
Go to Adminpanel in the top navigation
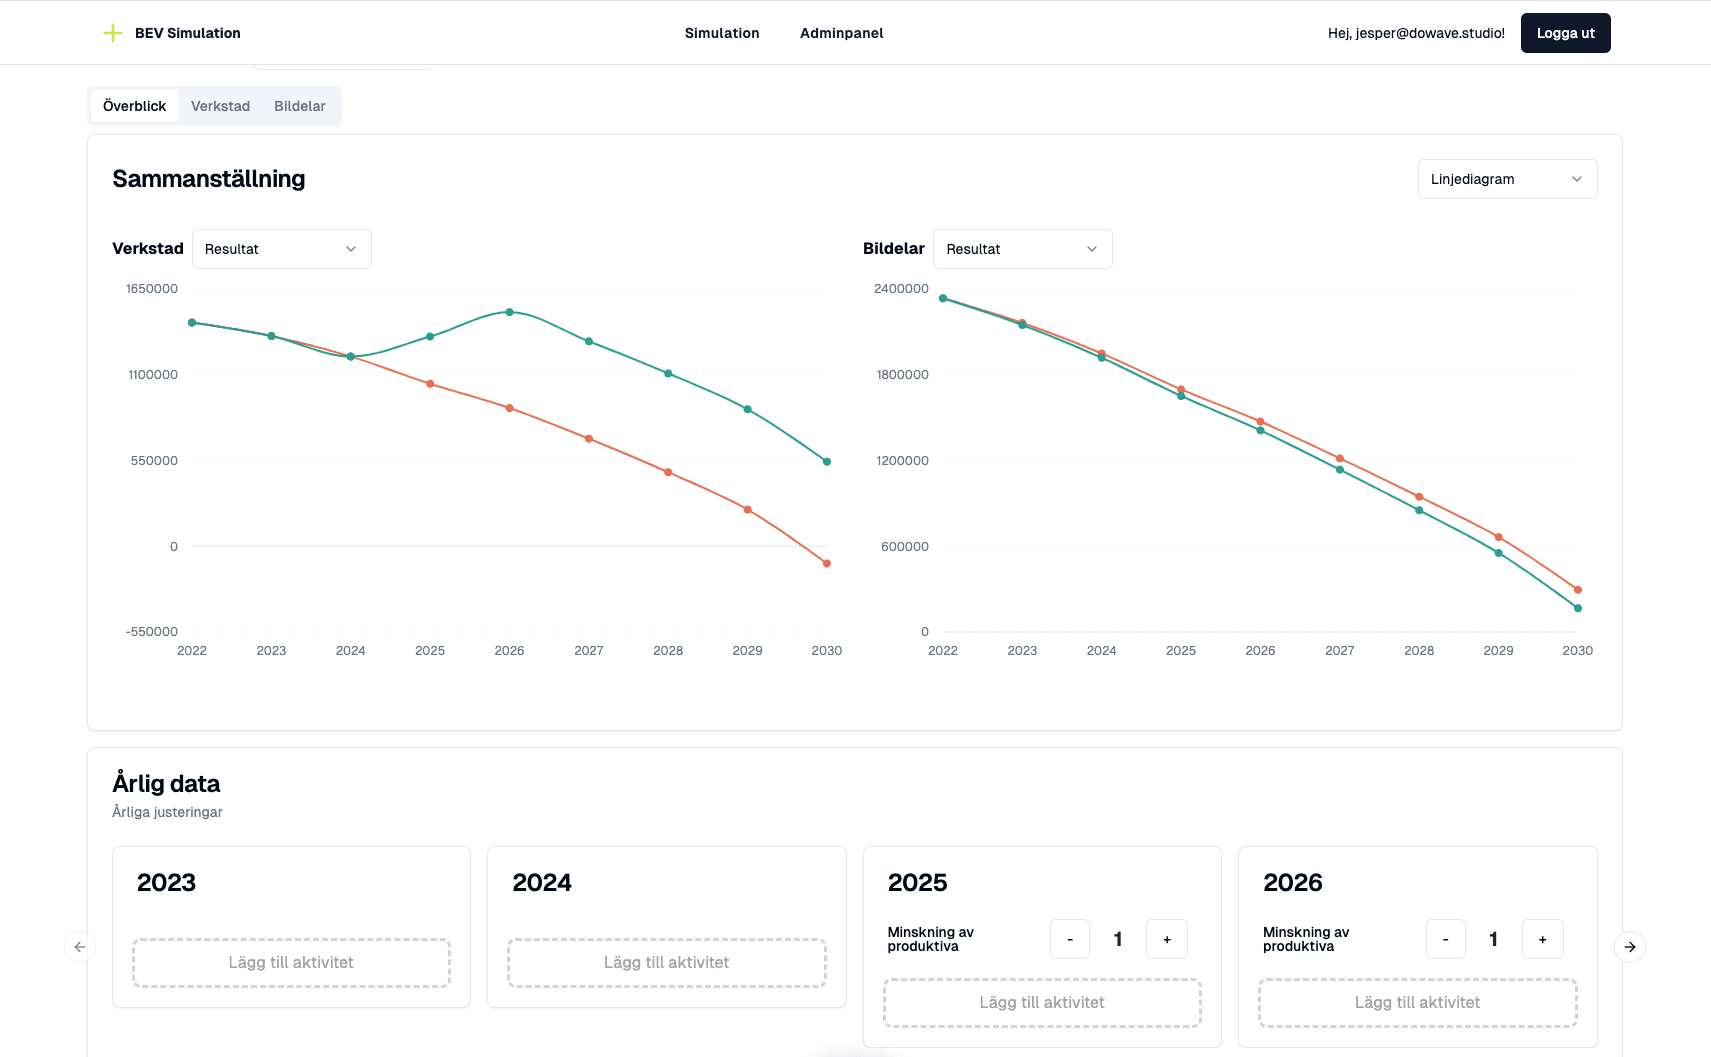pyautogui.click(x=842, y=33)
